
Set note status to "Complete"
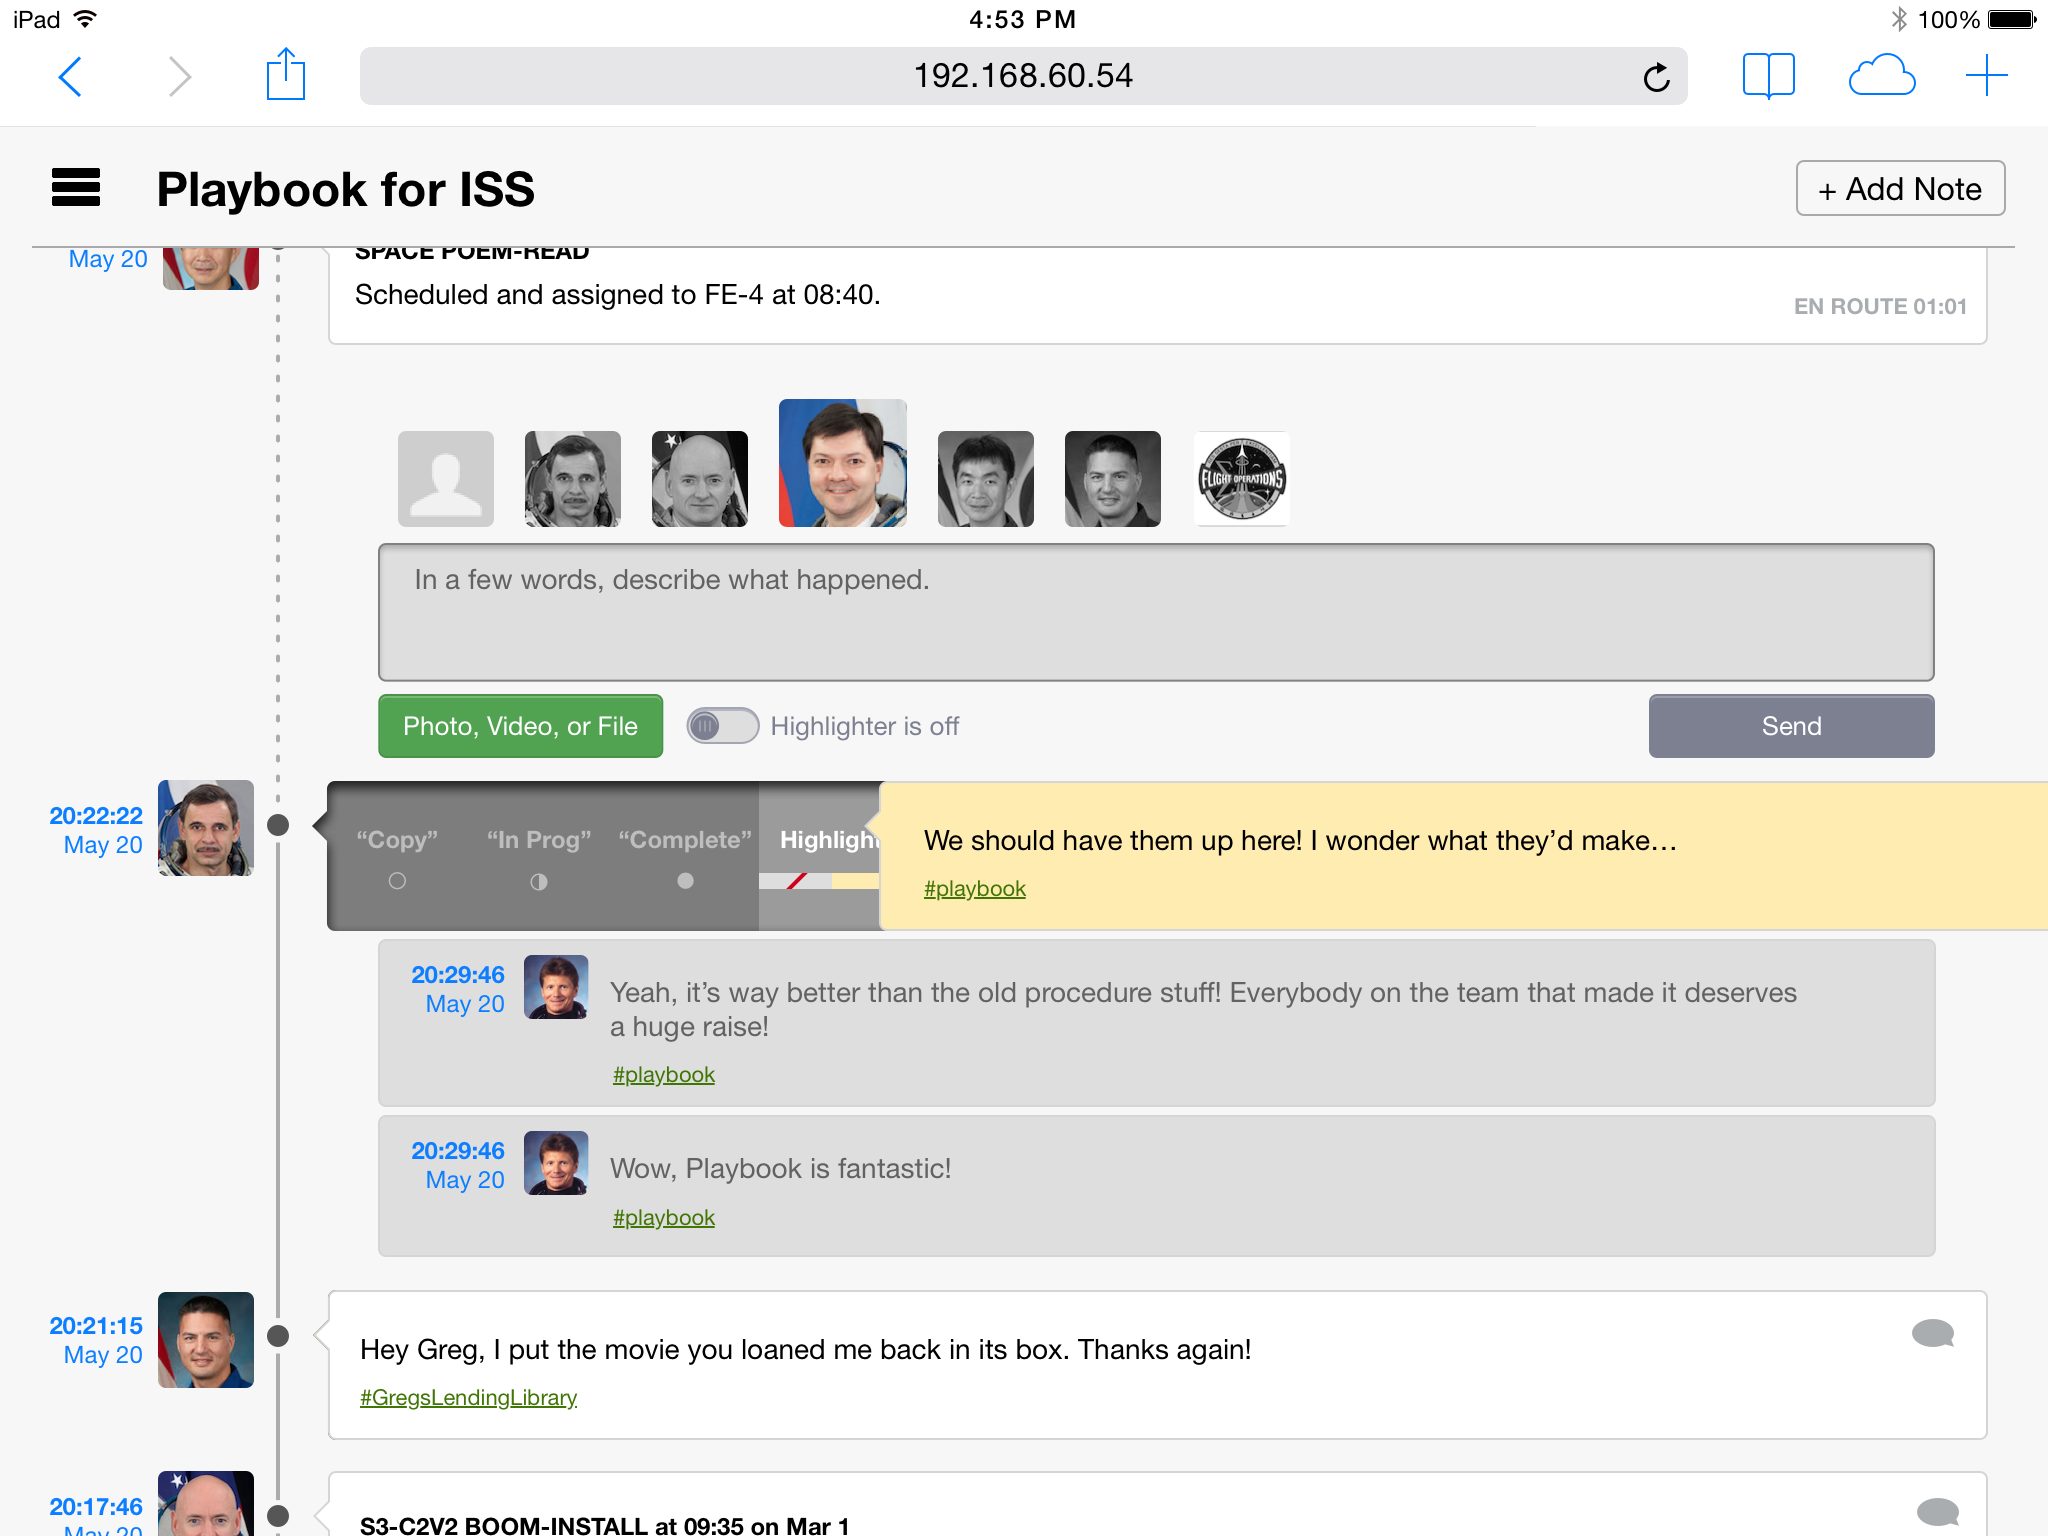685,858
